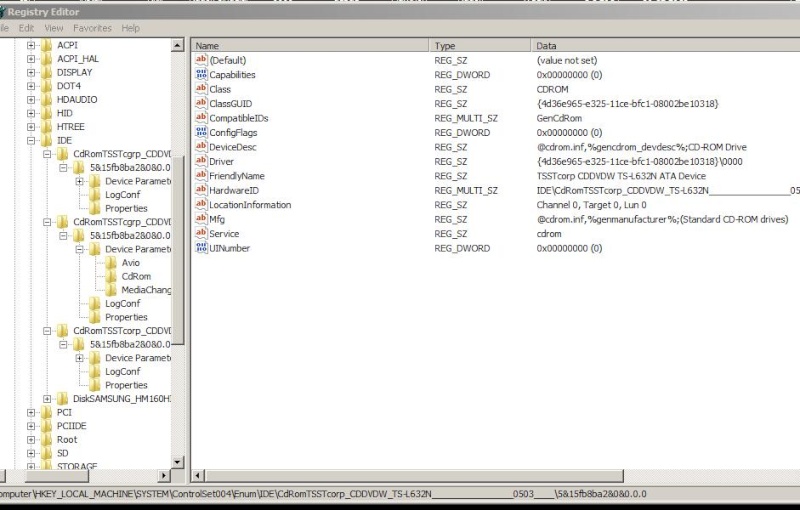The height and width of the screenshot is (510, 800).
Task: Click the Mfg string value icon
Action: tap(201, 219)
